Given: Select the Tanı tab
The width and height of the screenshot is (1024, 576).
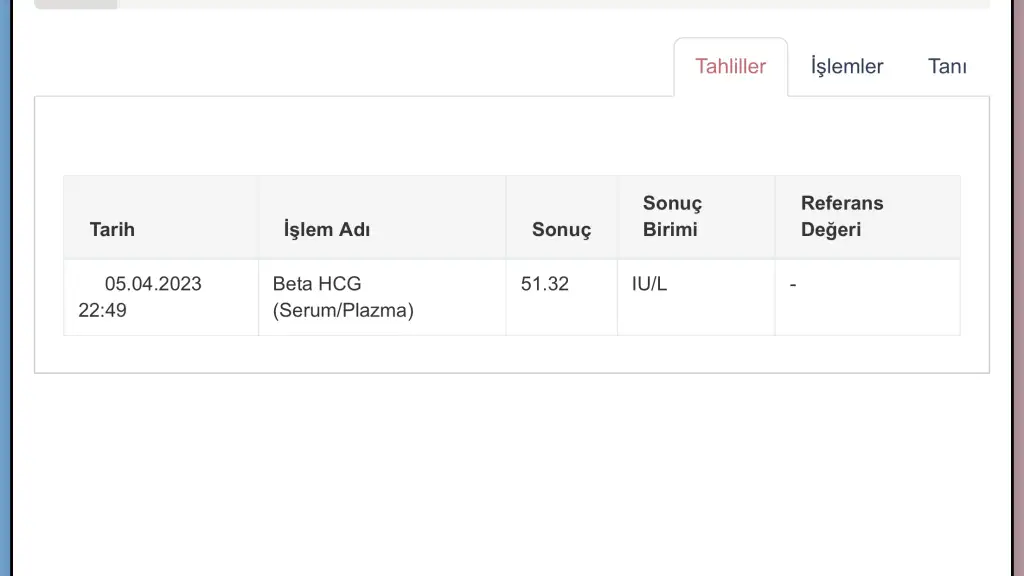Looking at the screenshot, I should coord(947,67).
